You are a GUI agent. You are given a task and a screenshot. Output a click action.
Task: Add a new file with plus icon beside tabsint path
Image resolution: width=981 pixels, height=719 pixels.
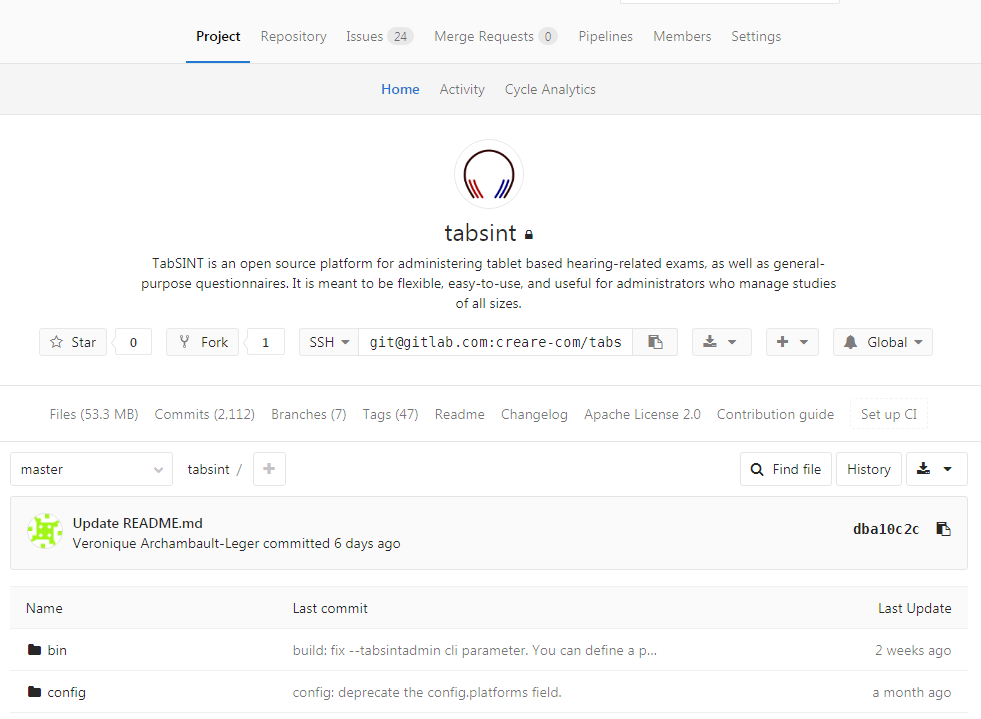pos(269,469)
